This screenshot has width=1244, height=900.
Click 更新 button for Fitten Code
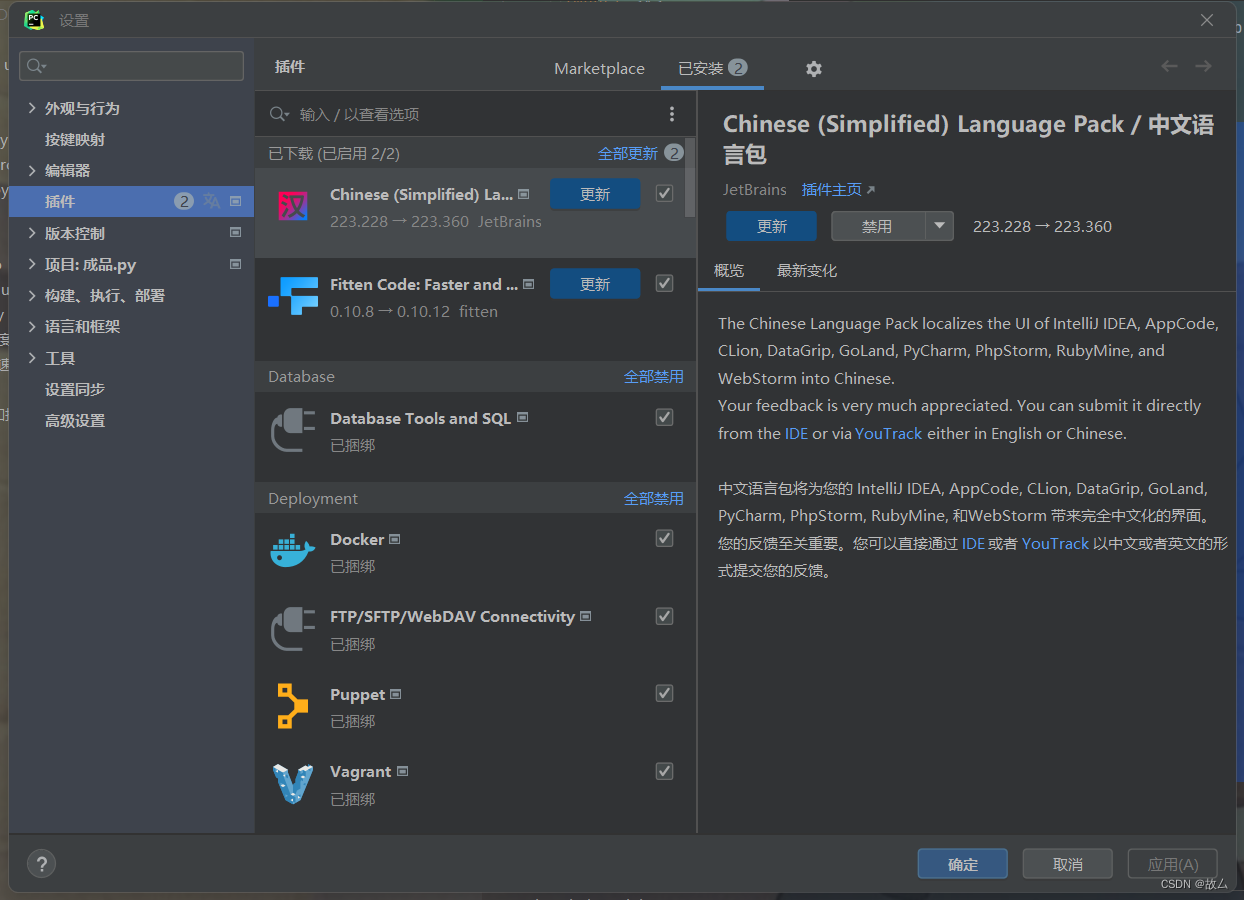(x=595, y=284)
